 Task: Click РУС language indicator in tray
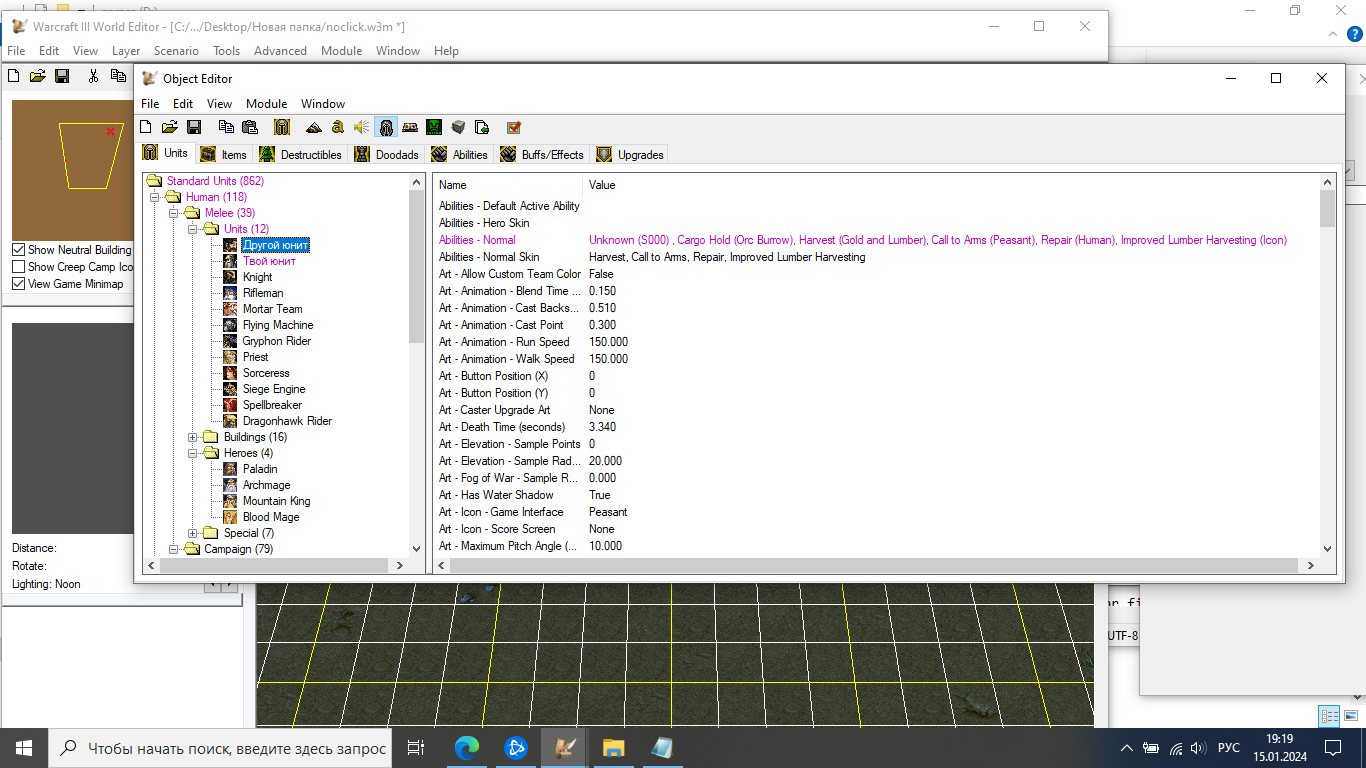point(1229,748)
